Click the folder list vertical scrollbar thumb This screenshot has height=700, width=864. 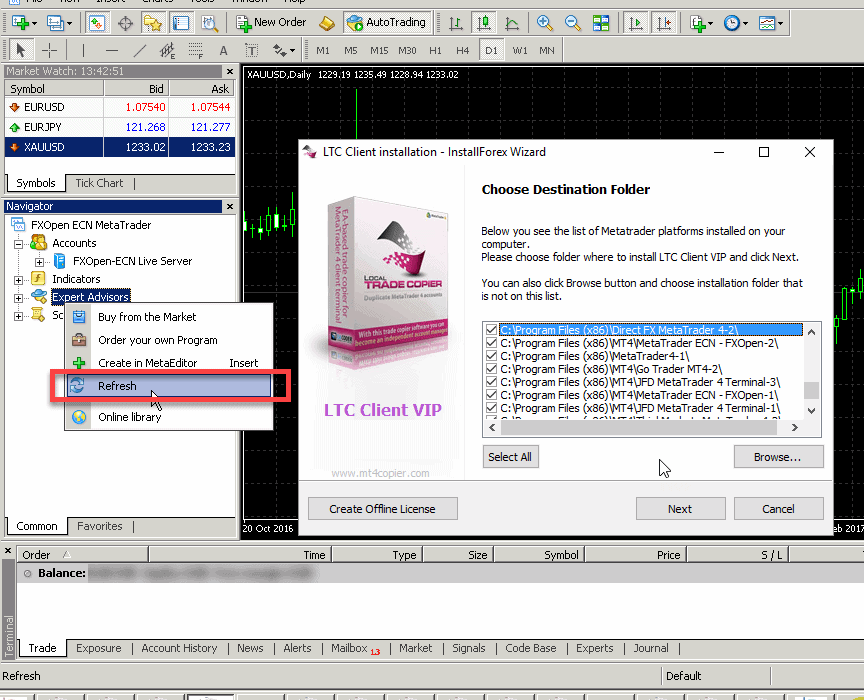(811, 390)
